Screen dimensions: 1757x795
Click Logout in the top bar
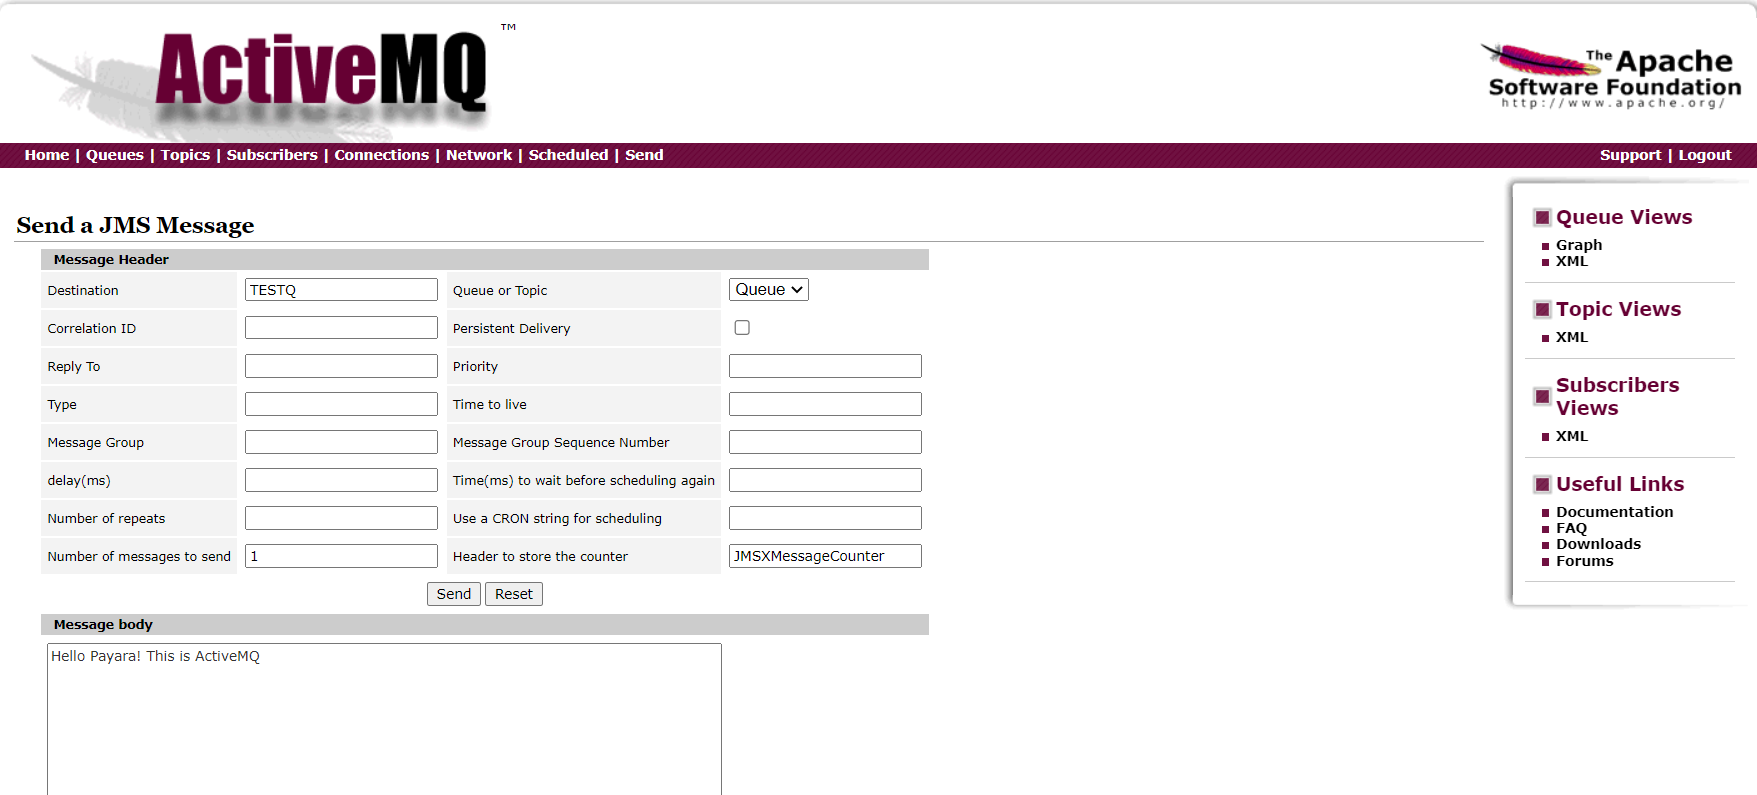[x=1704, y=155]
